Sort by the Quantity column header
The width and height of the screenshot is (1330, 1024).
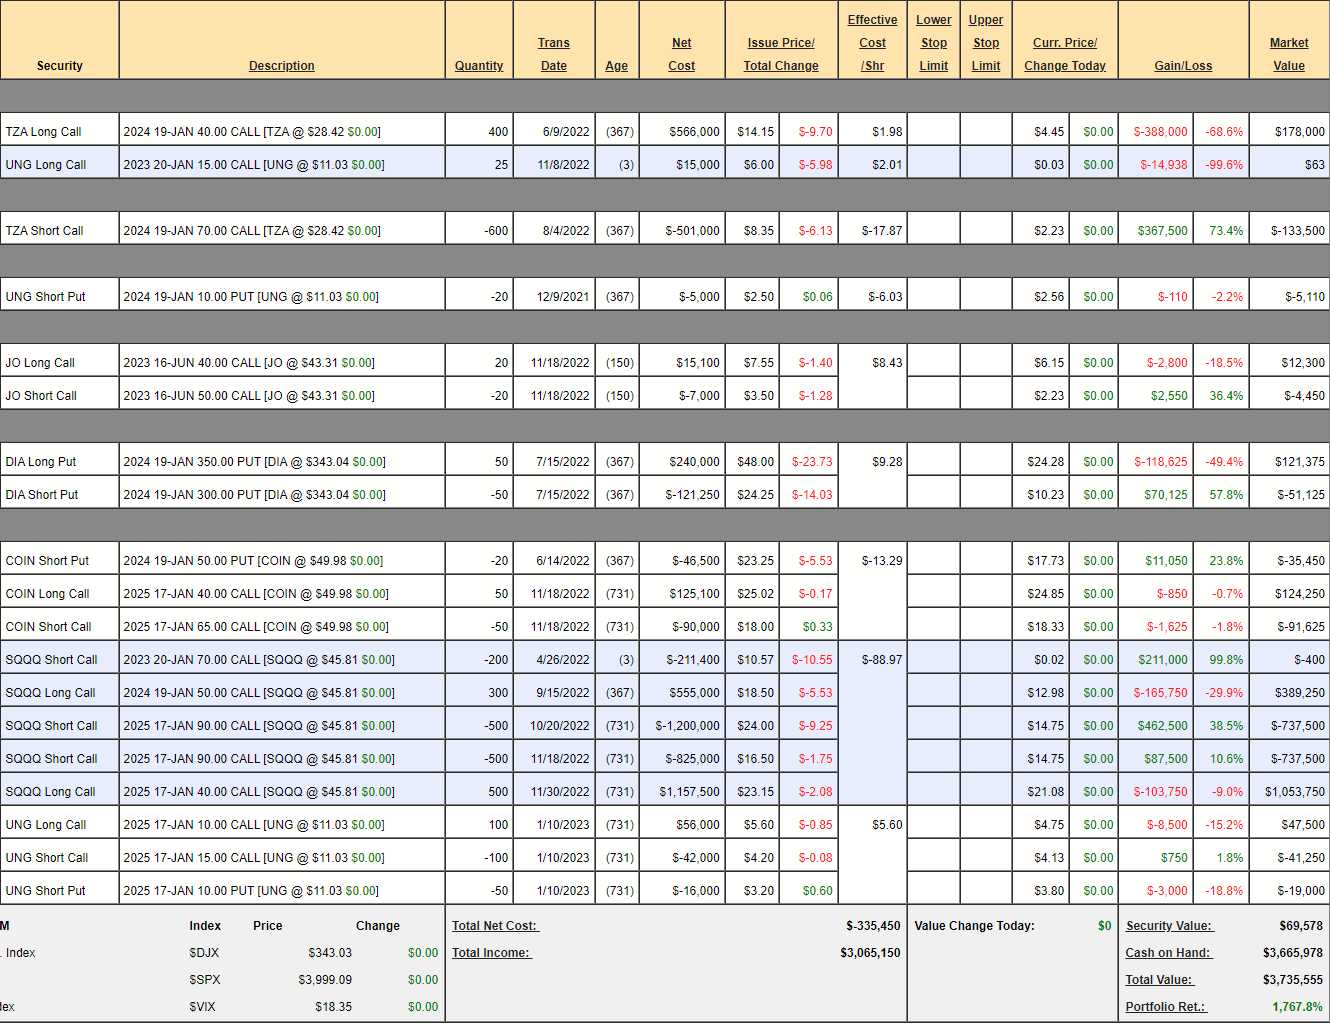[478, 66]
